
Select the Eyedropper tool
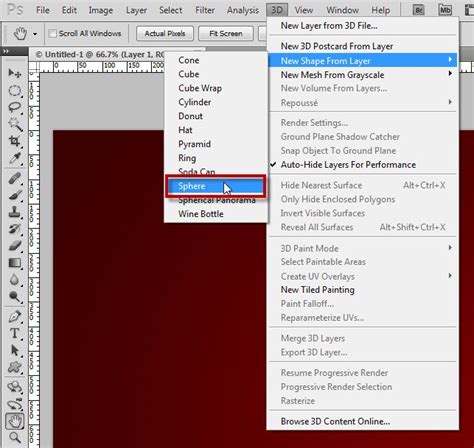pos(15,158)
